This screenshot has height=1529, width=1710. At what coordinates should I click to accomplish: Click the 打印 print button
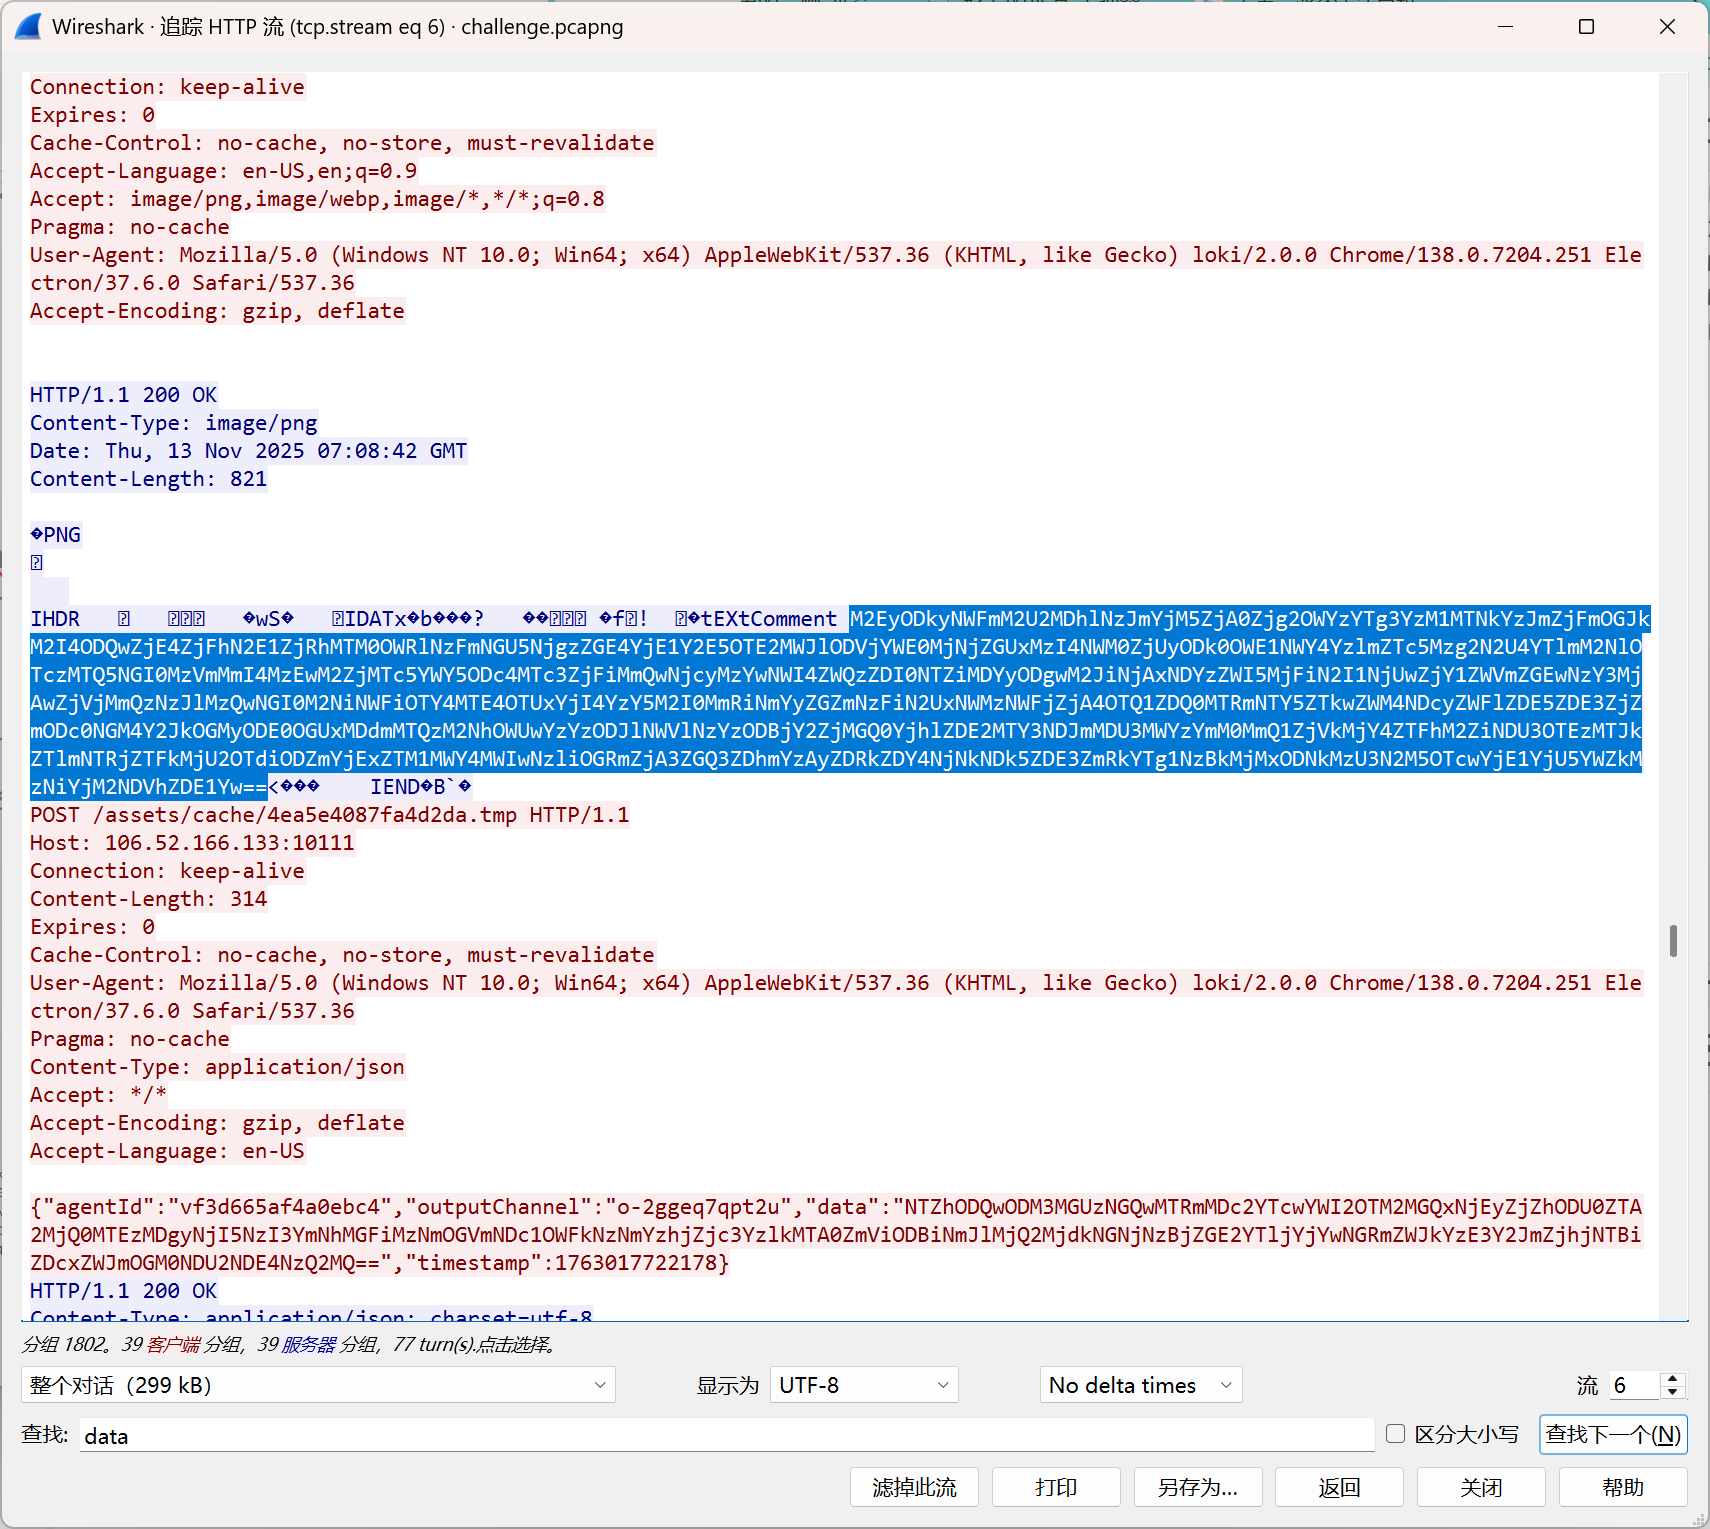[x=1056, y=1487]
